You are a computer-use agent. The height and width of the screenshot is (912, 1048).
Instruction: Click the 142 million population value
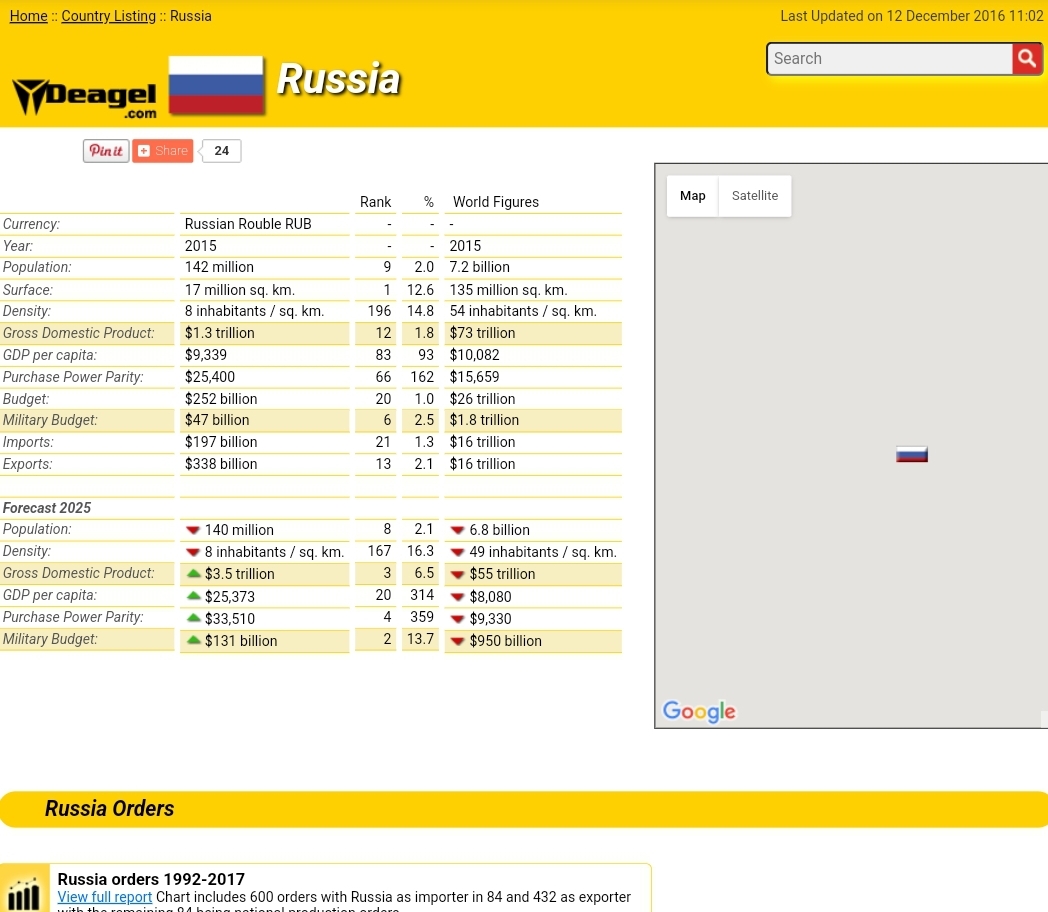(x=219, y=267)
